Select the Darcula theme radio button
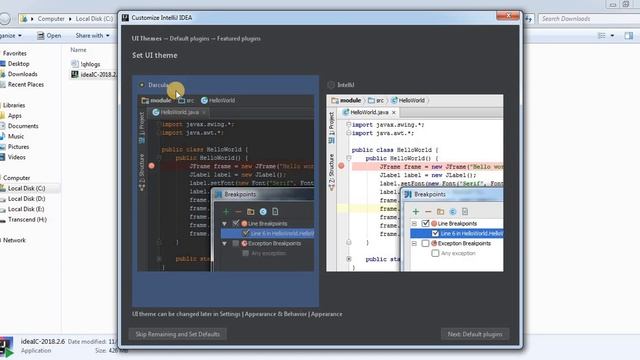The height and width of the screenshot is (360, 640). coord(142,85)
